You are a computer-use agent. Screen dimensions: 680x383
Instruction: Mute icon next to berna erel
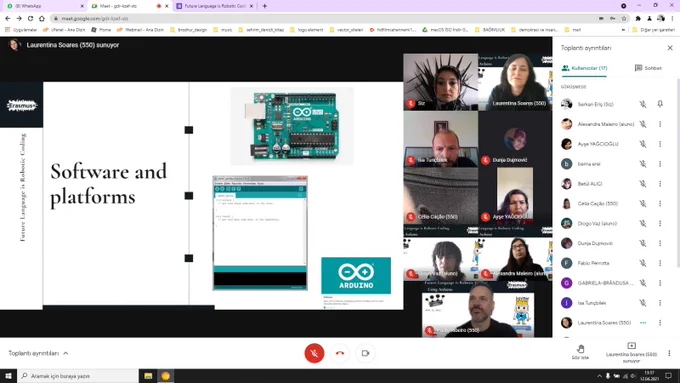coord(643,164)
